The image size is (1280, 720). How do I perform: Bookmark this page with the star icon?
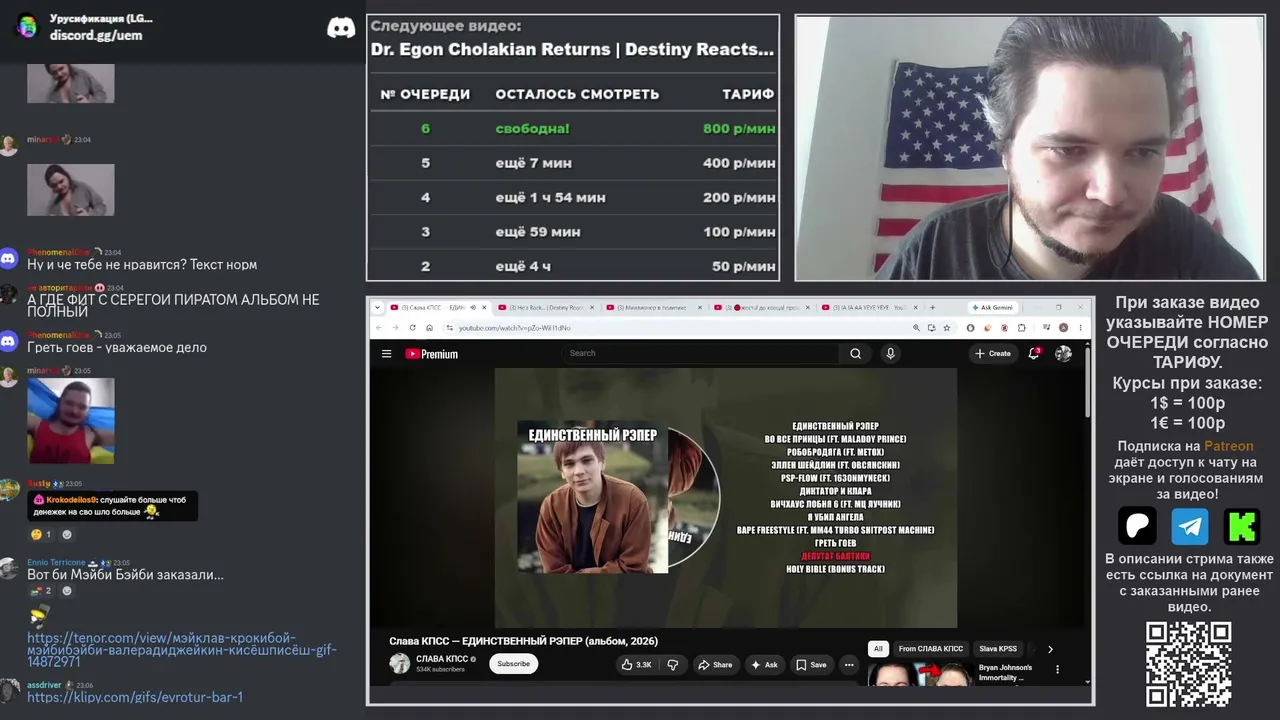pos(945,327)
